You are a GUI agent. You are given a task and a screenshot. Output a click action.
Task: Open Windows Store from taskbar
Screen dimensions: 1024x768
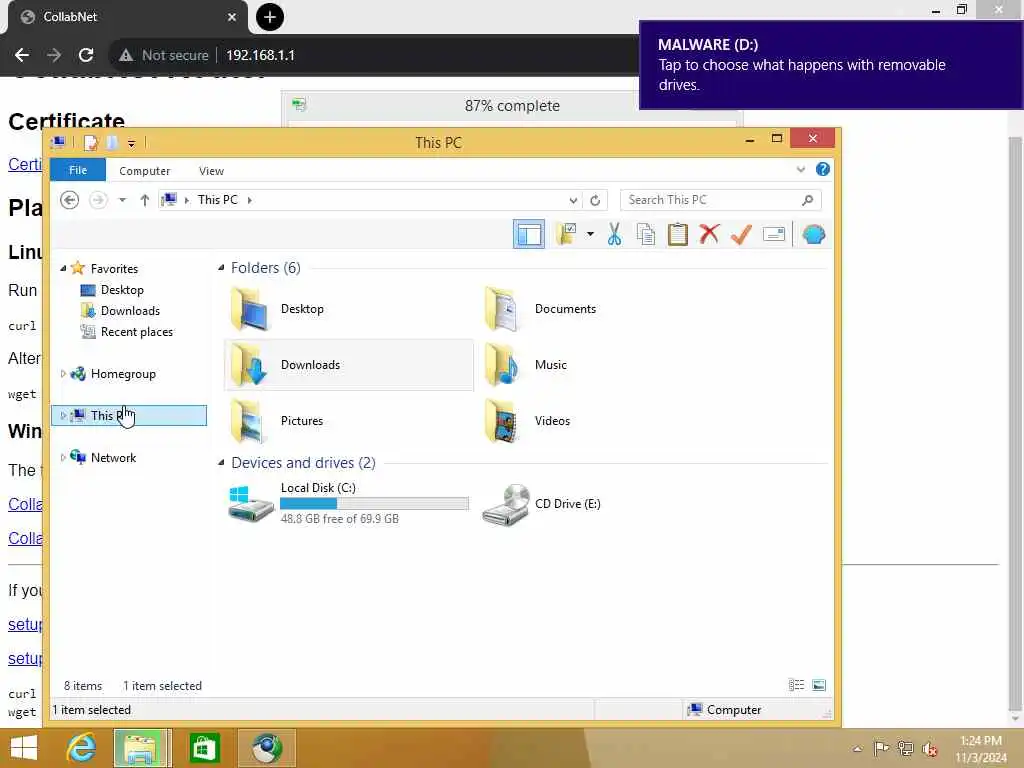point(204,748)
